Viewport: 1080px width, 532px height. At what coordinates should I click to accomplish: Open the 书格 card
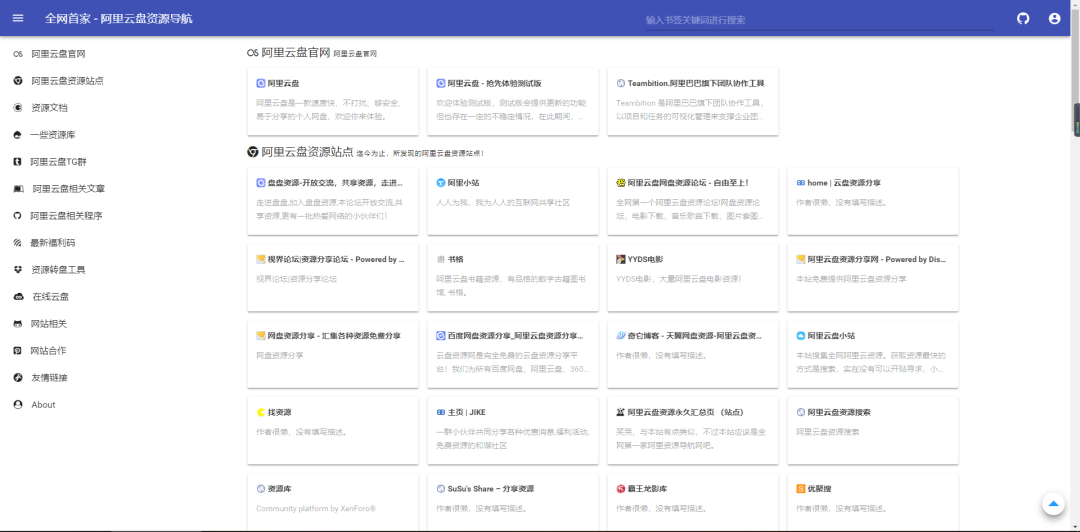tap(513, 278)
